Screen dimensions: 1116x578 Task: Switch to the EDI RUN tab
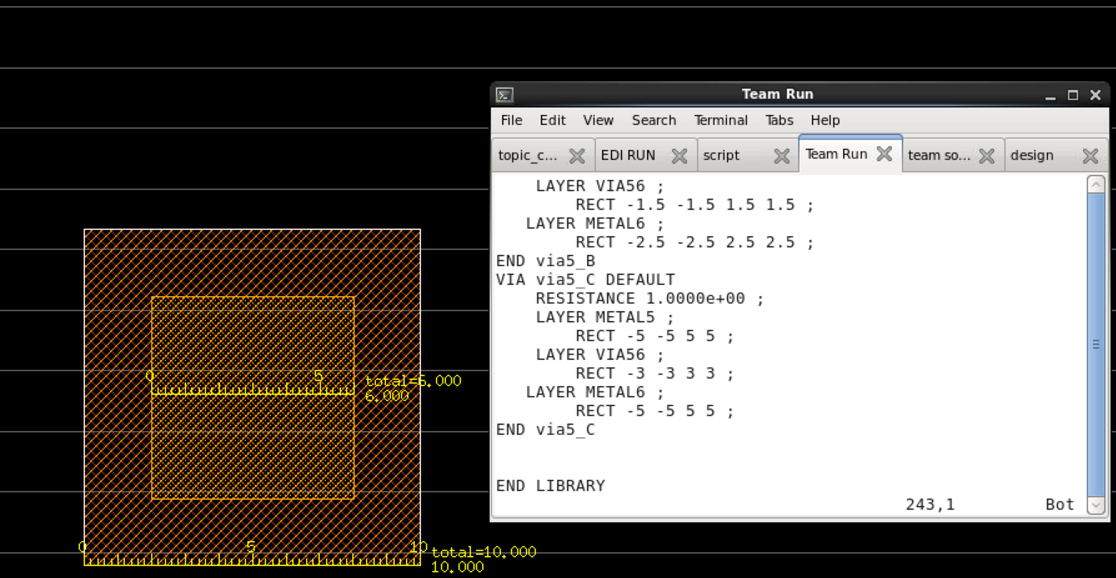(x=628, y=155)
